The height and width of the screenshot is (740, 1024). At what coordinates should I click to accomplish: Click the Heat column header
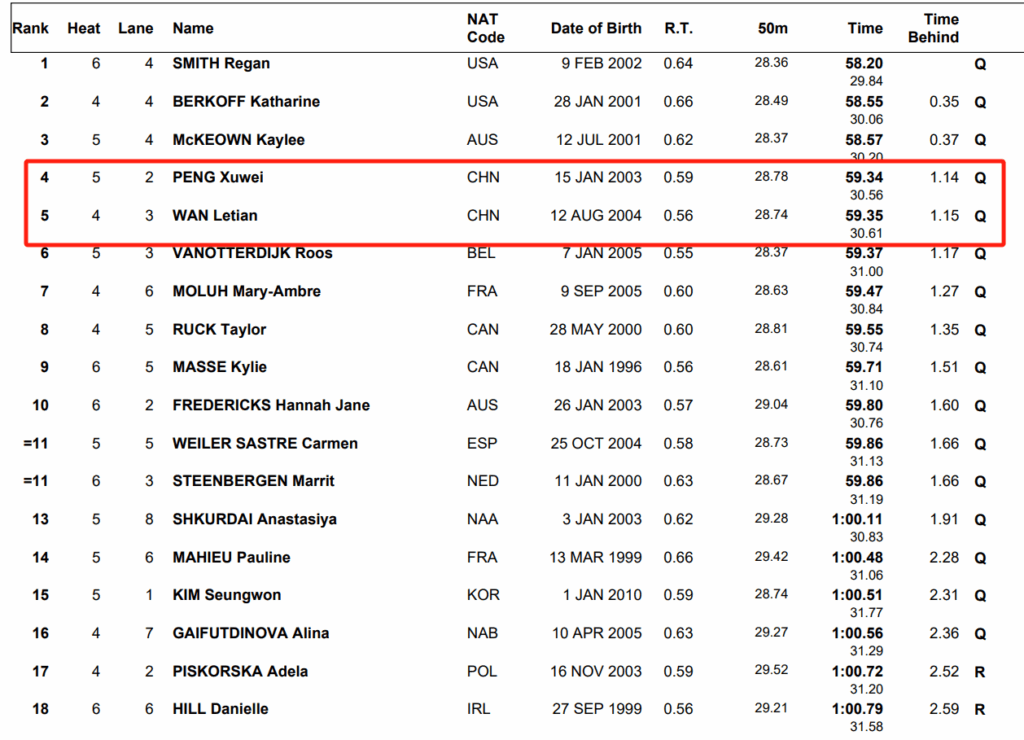coord(84,28)
